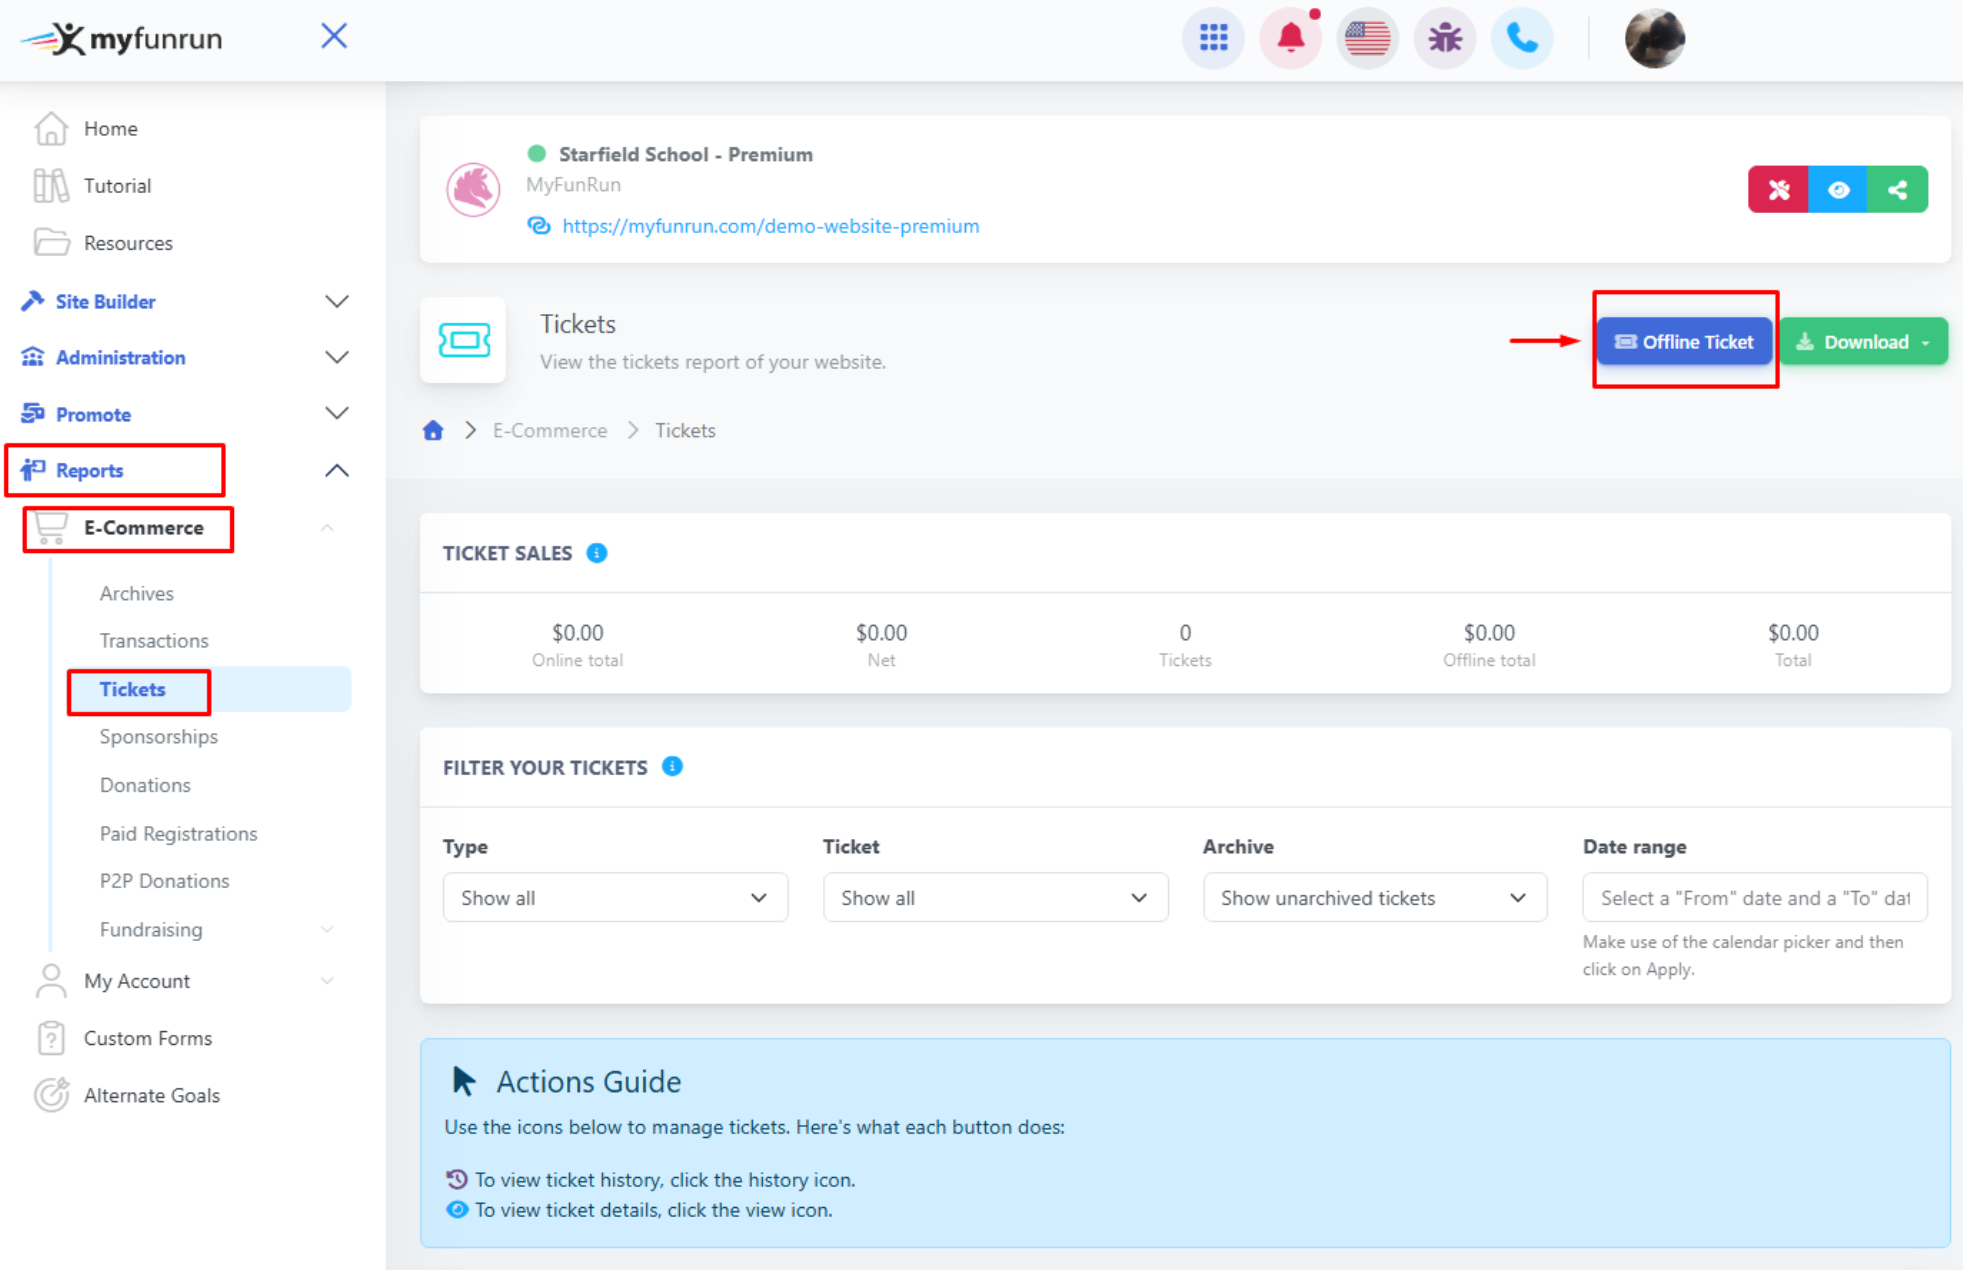Click the Ticket Sales info icon
This screenshot has width=1963, height=1270.
pos(597,553)
